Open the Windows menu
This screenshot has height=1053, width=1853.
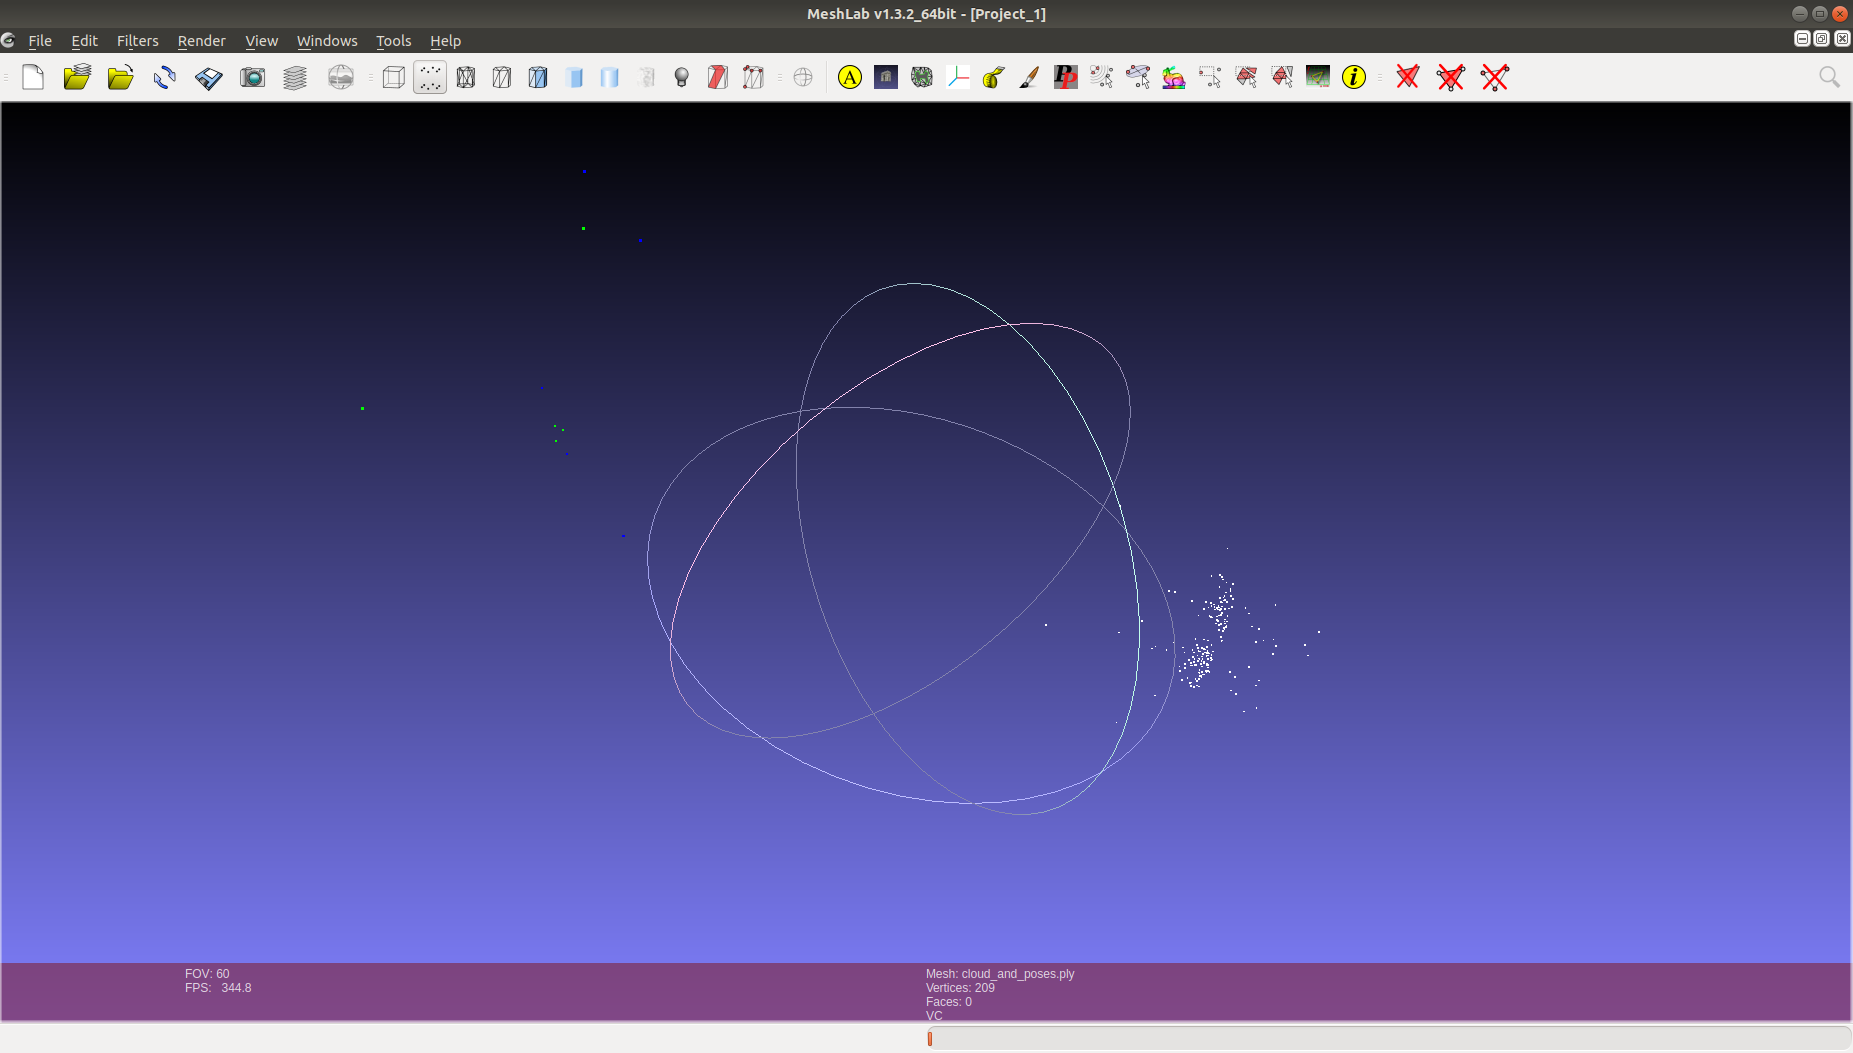(327, 41)
